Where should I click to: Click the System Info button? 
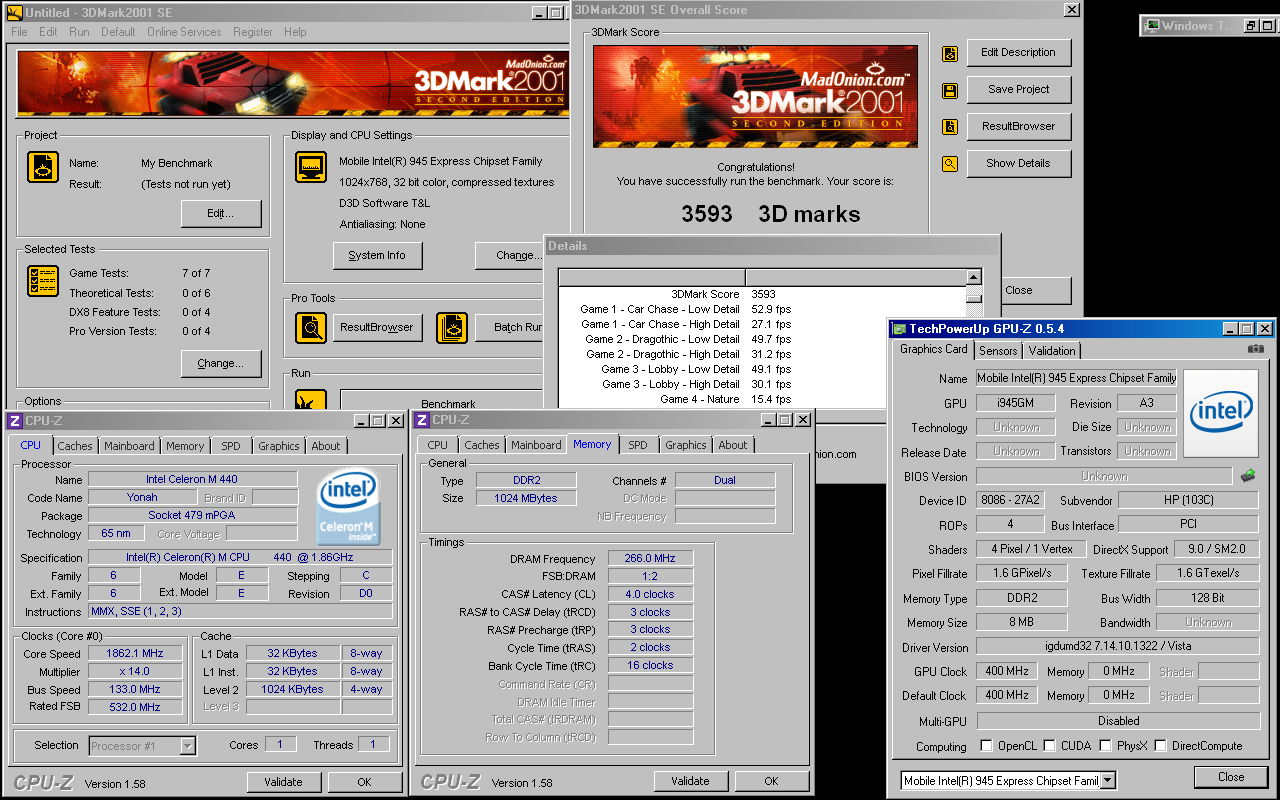pyautogui.click(x=377, y=255)
